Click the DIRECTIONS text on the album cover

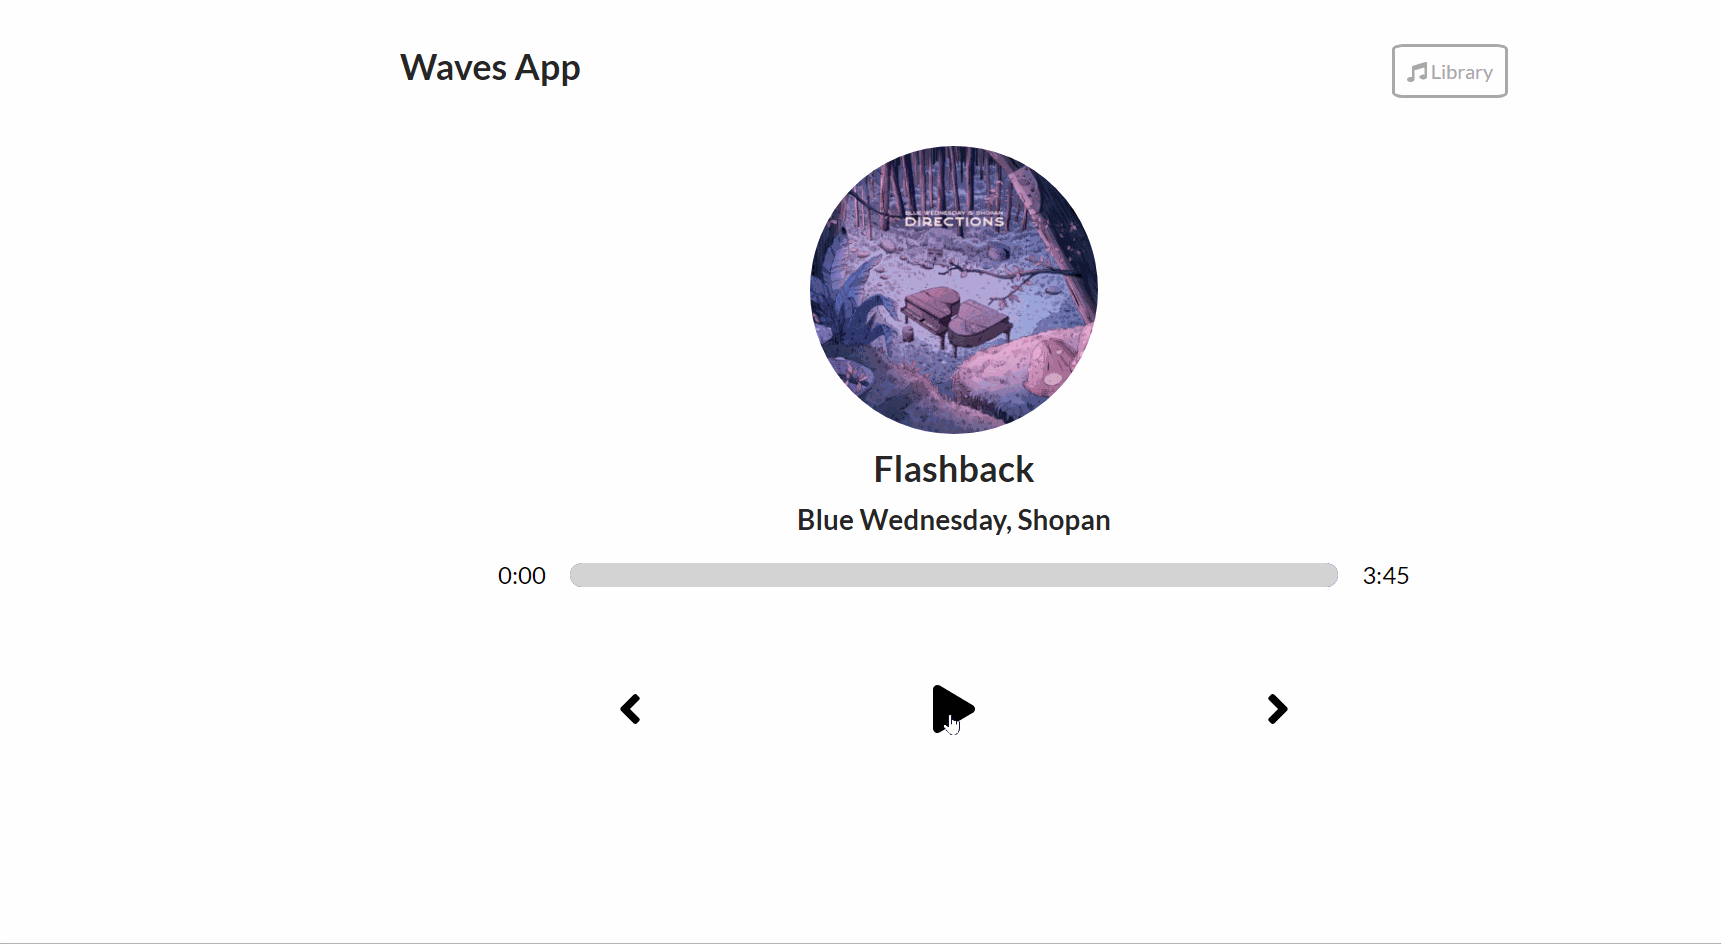pos(954,222)
